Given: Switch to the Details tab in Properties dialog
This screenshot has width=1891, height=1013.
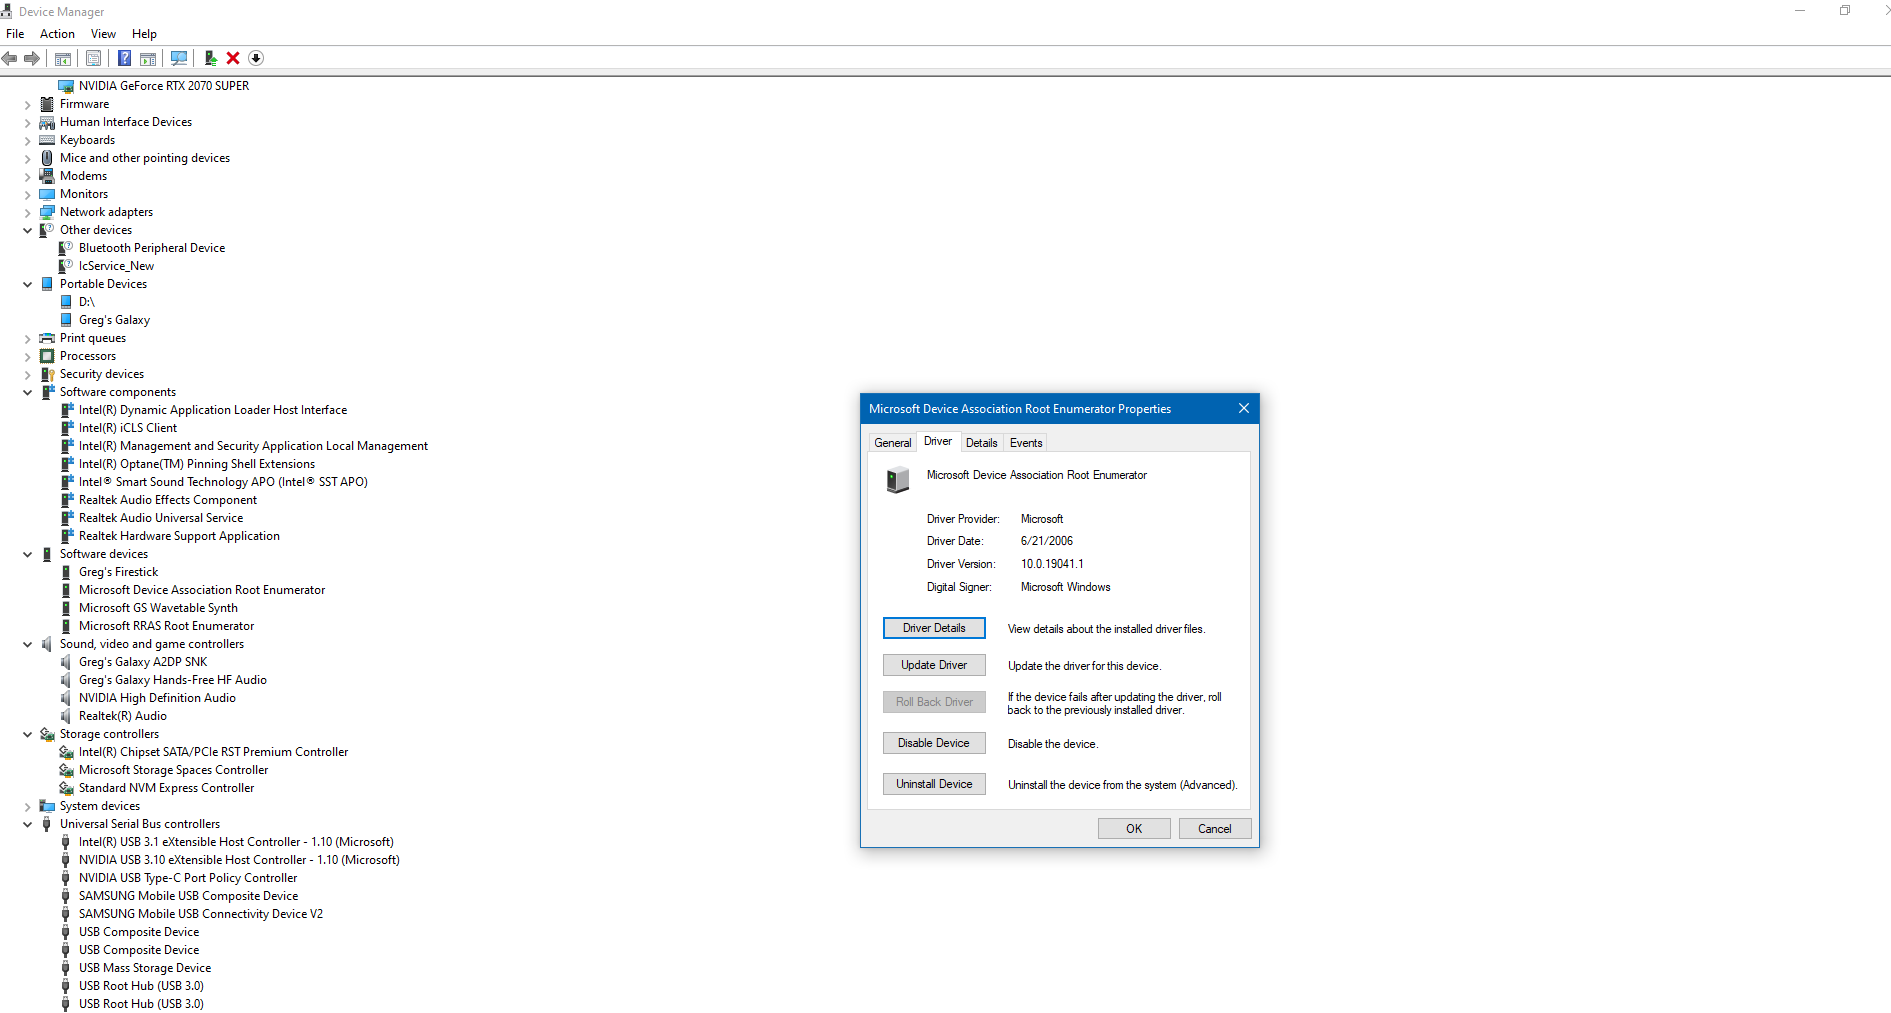Looking at the screenshot, I should click(981, 443).
